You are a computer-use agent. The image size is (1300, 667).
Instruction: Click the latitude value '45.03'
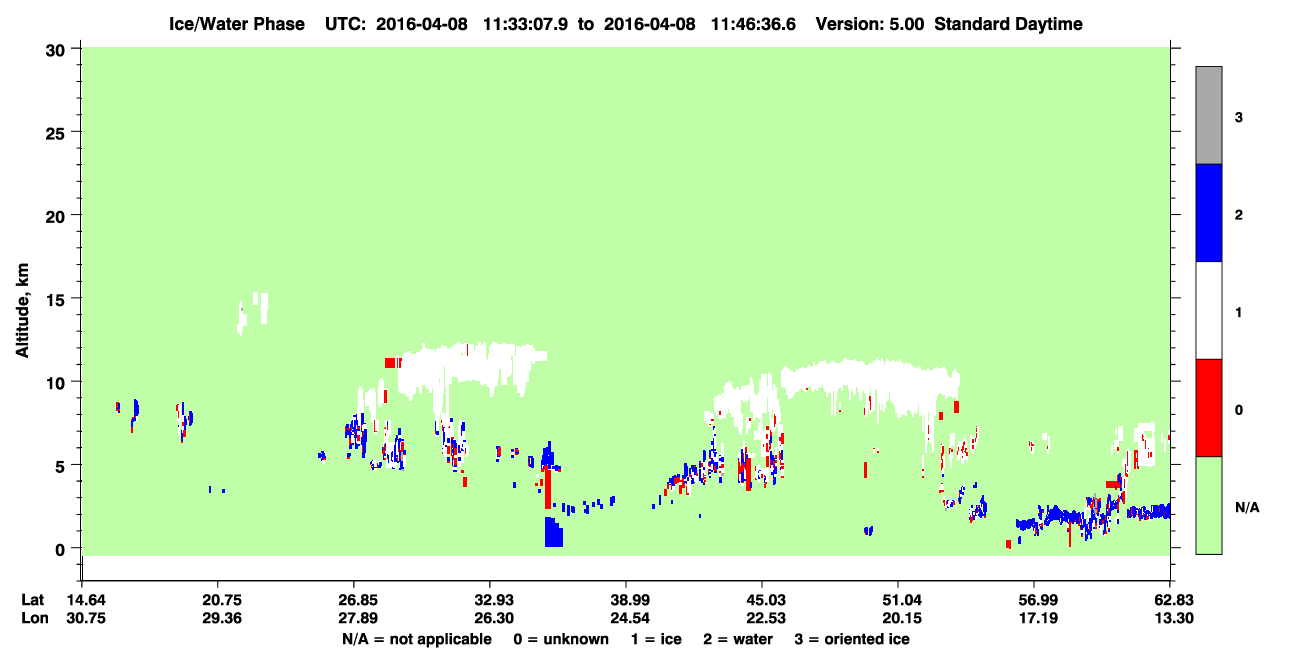pyautogui.click(x=762, y=599)
